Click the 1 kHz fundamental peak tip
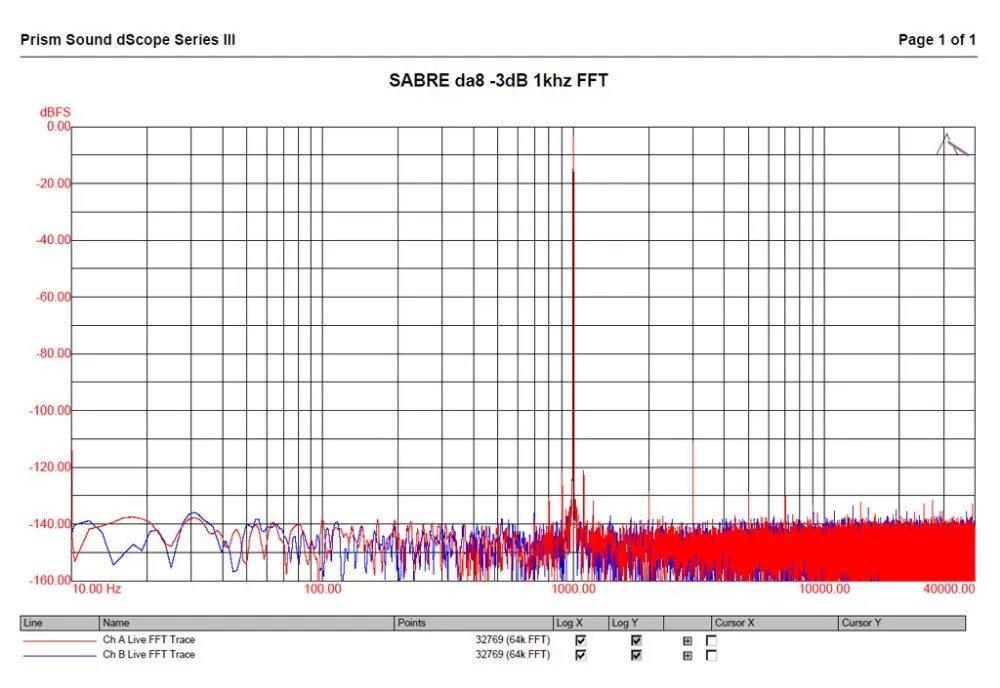The width and height of the screenshot is (1000, 688). coord(573,137)
